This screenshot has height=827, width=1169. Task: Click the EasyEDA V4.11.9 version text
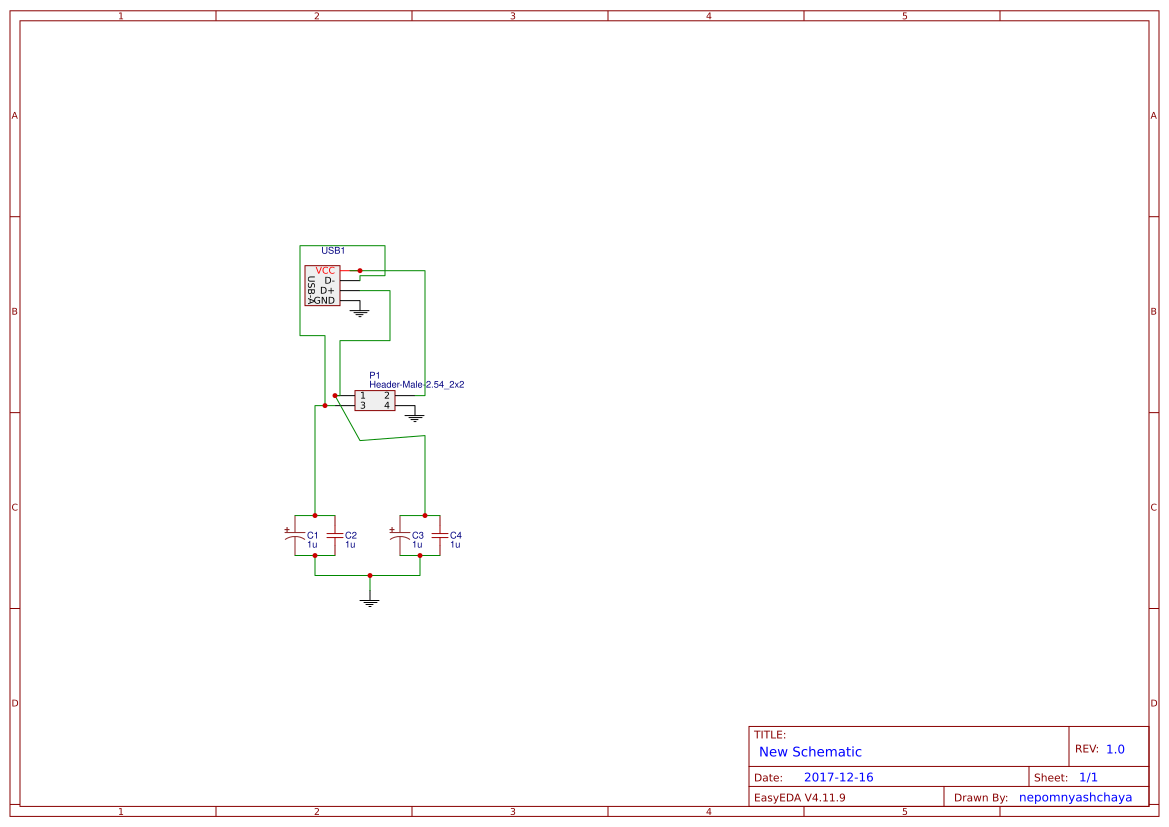pyautogui.click(x=800, y=797)
